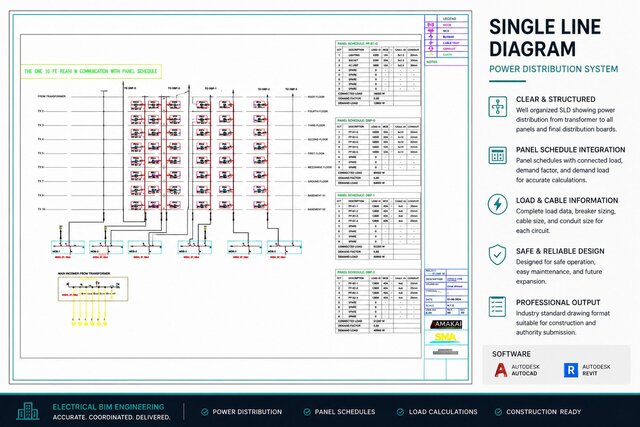Click the Notes label under the Legend
Image resolution: width=640 pixels, height=427 pixels.
pos(432,62)
